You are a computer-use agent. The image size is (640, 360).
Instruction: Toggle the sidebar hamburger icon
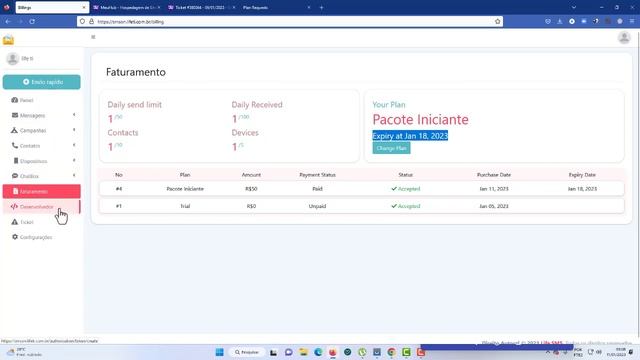point(93,37)
